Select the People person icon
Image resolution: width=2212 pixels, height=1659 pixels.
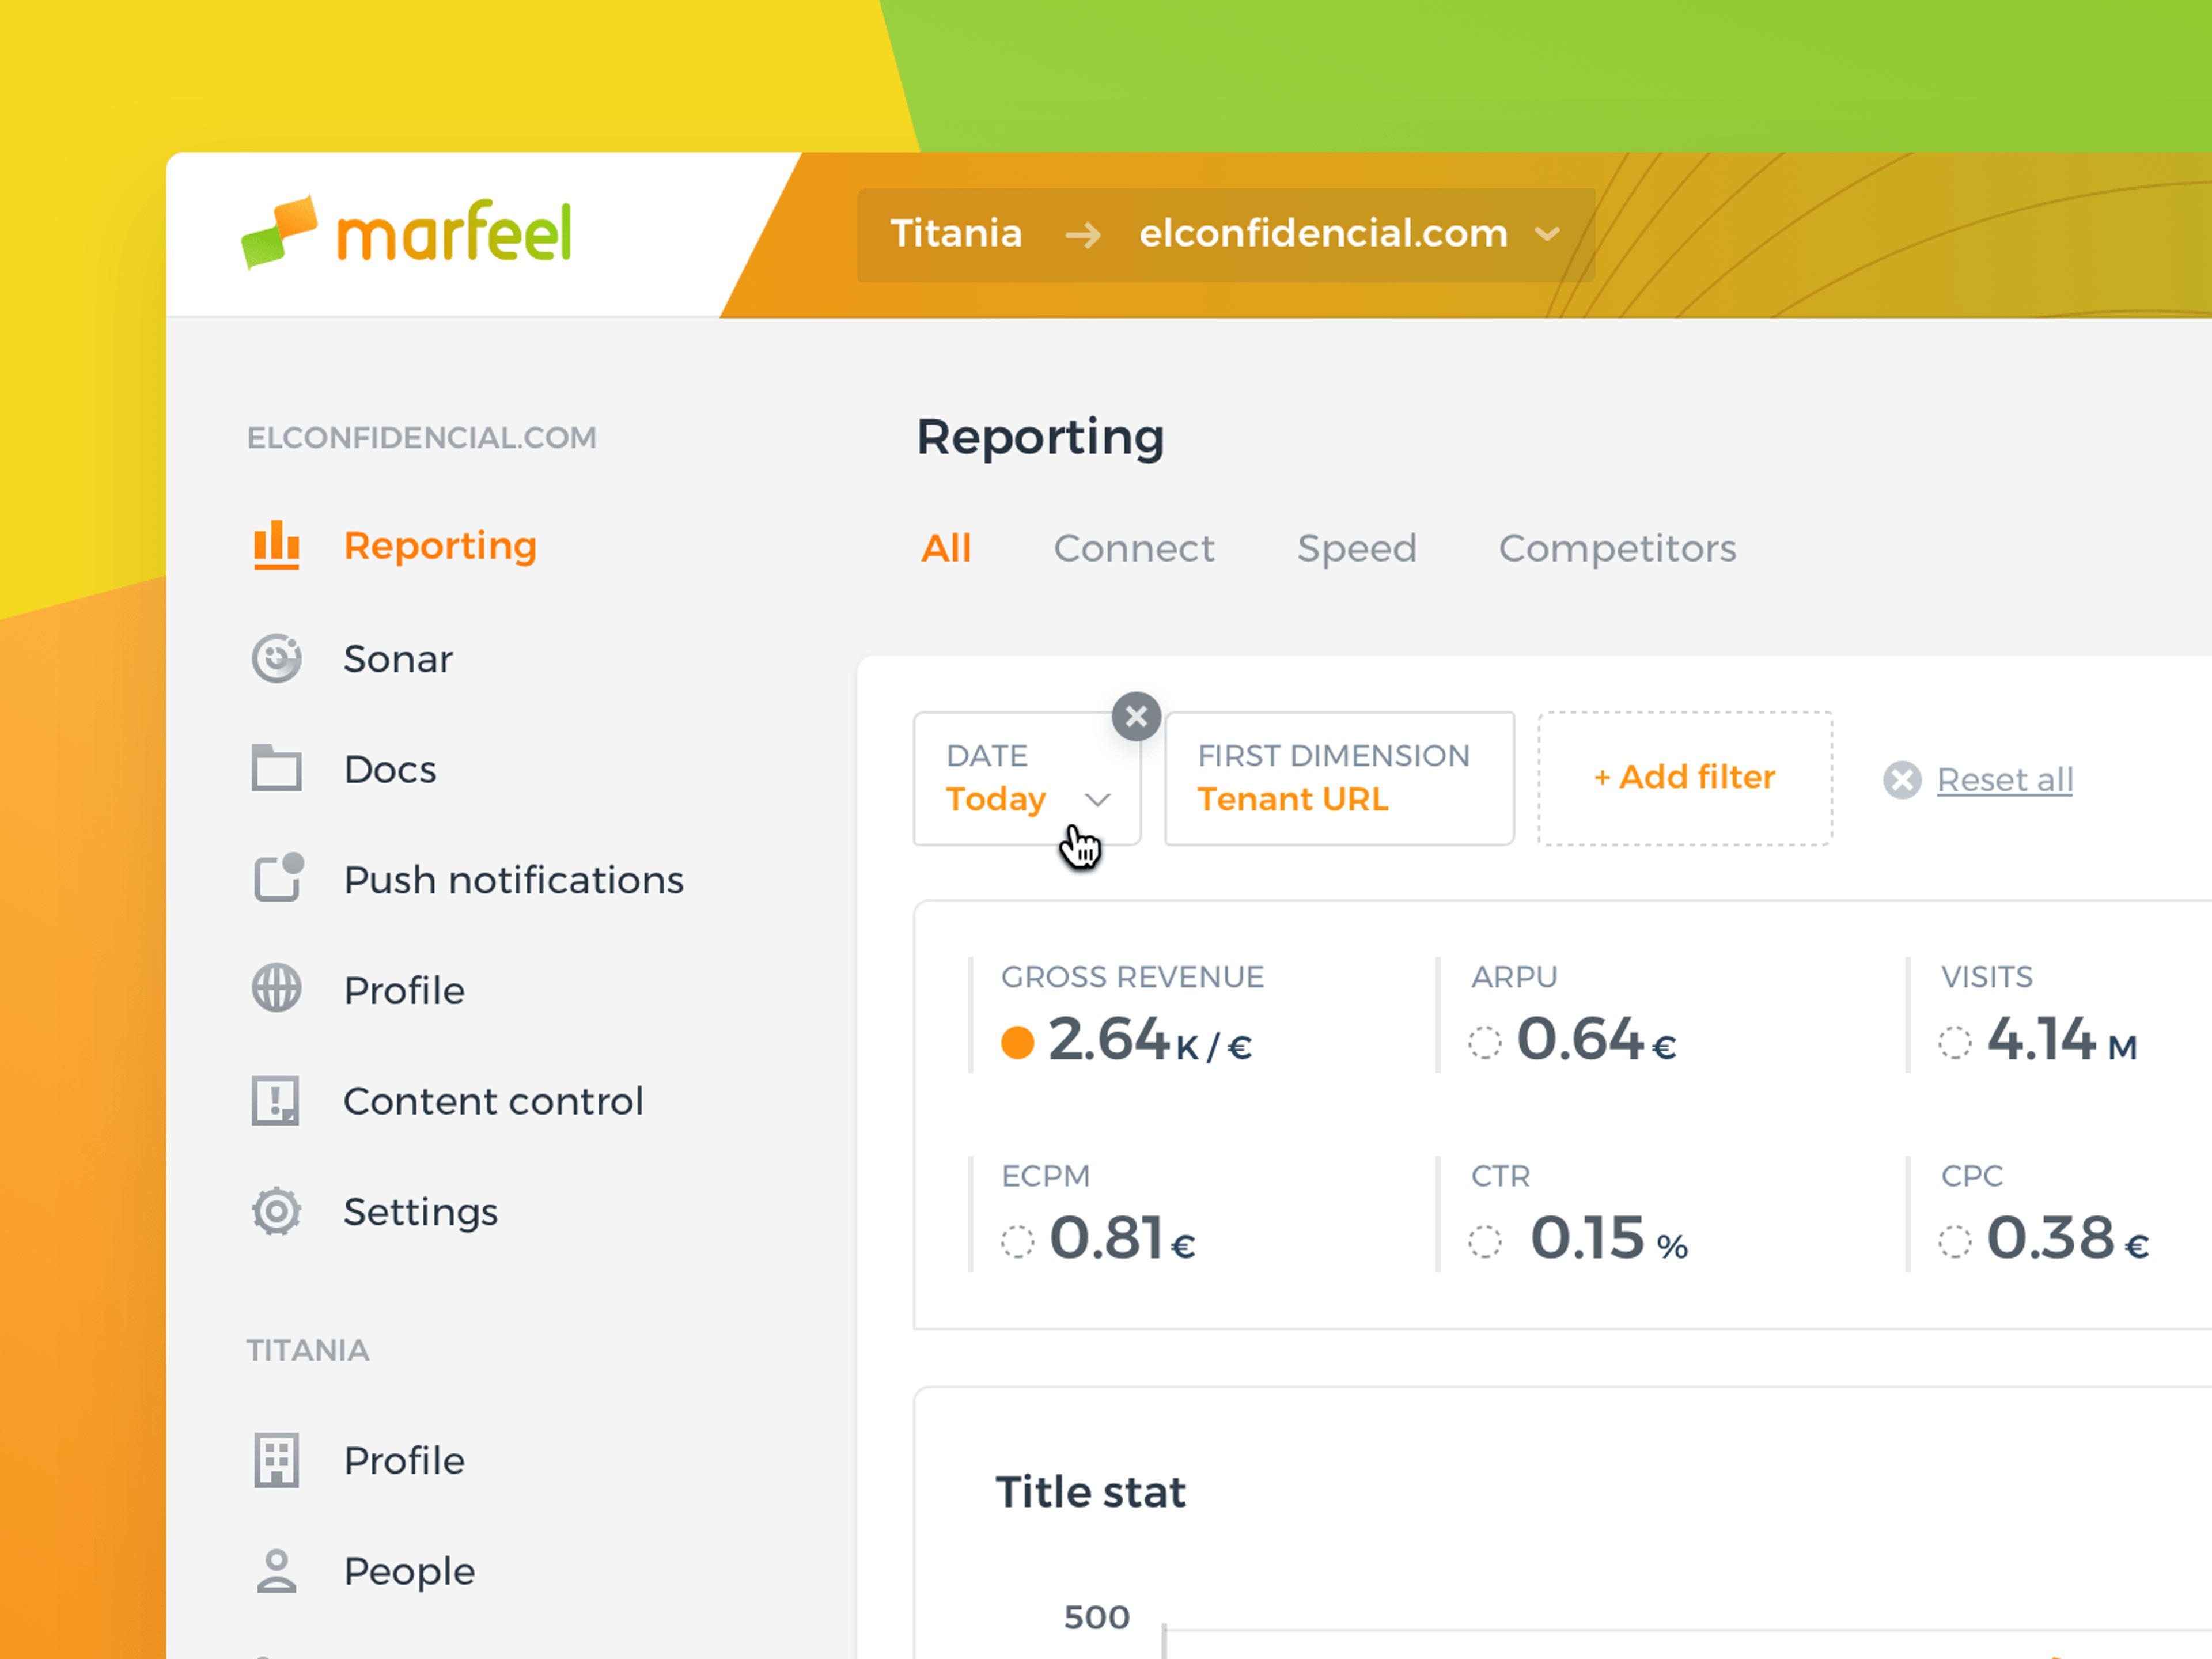pyautogui.click(x=276, y=1570)
